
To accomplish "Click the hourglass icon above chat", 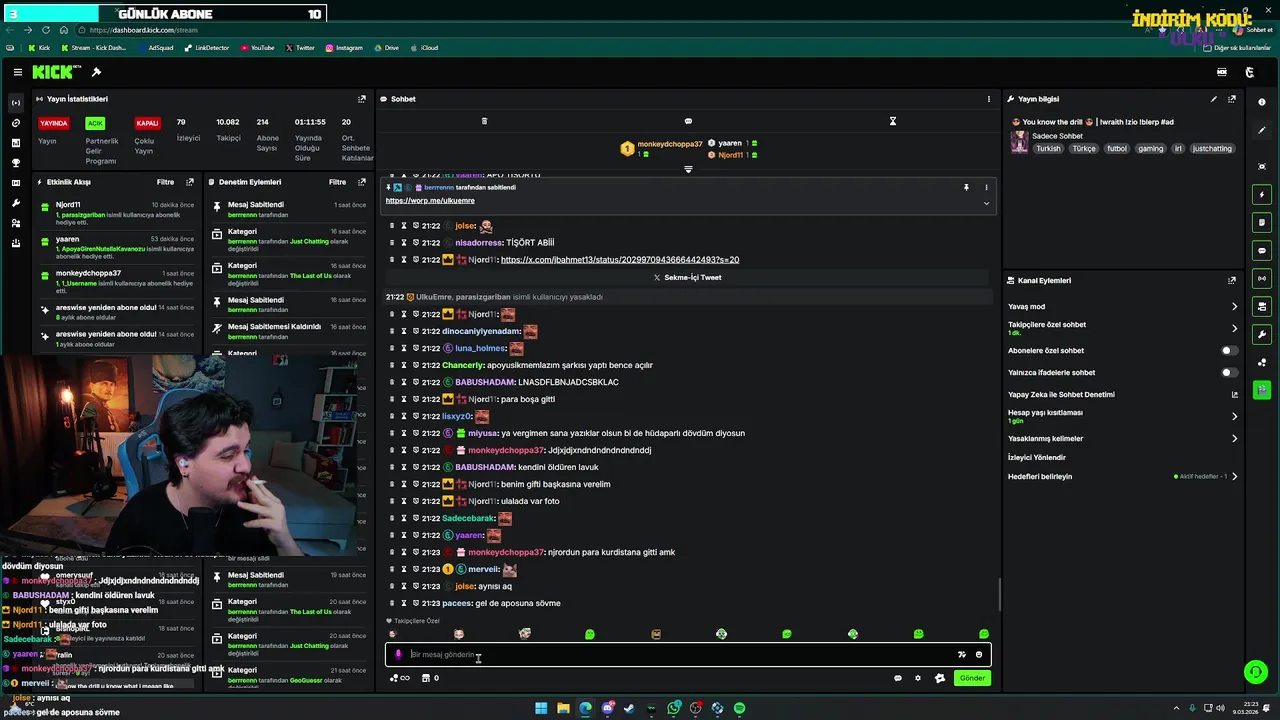I will (893, 121).
